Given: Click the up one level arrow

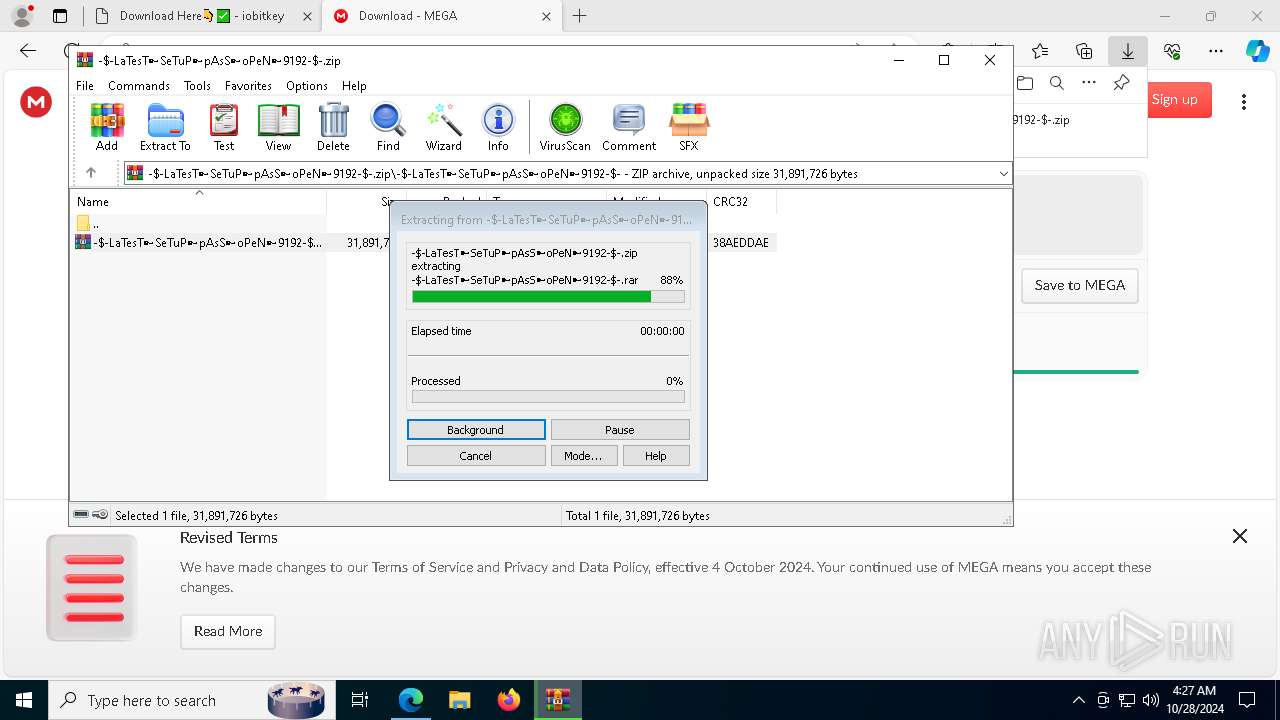Looking at the screenshot, I should coord(91,173).
